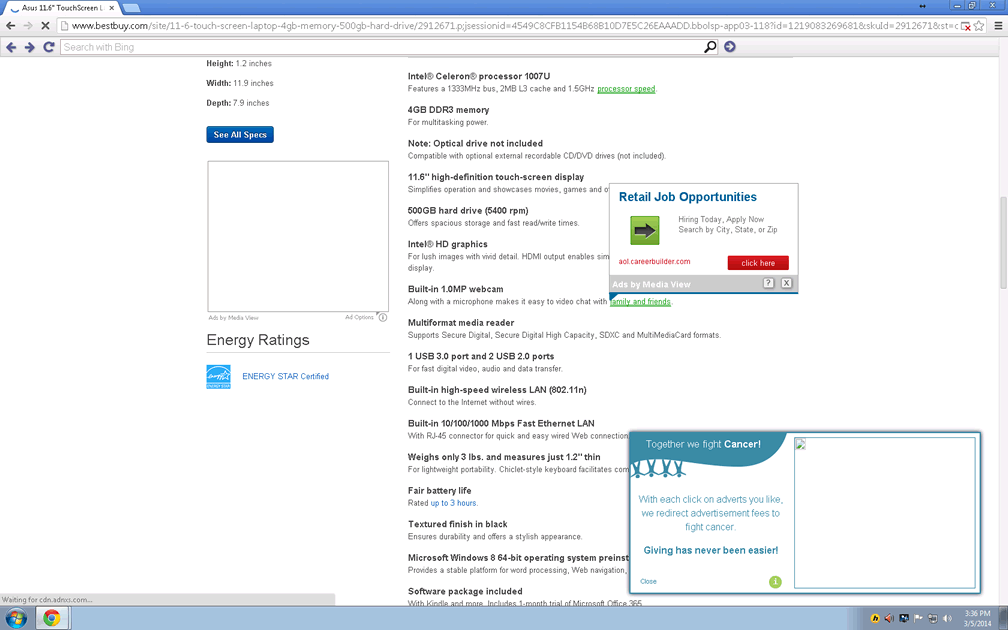Click the question mark on Media View ad
This screenshot has width=1008, height=630.
(x=768, y=284)
